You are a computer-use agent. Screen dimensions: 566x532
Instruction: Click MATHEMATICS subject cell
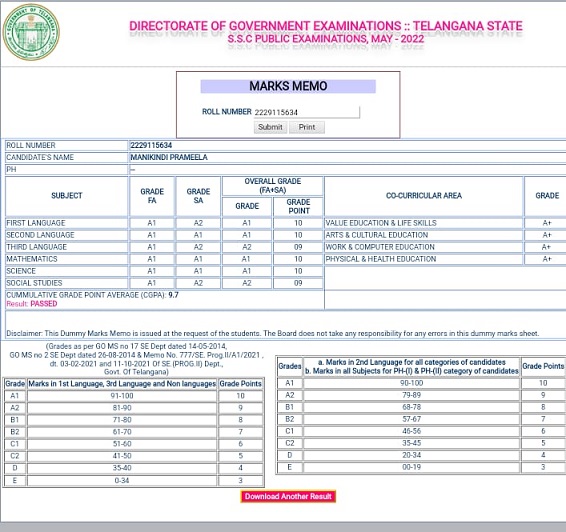[x=66, y=259]
